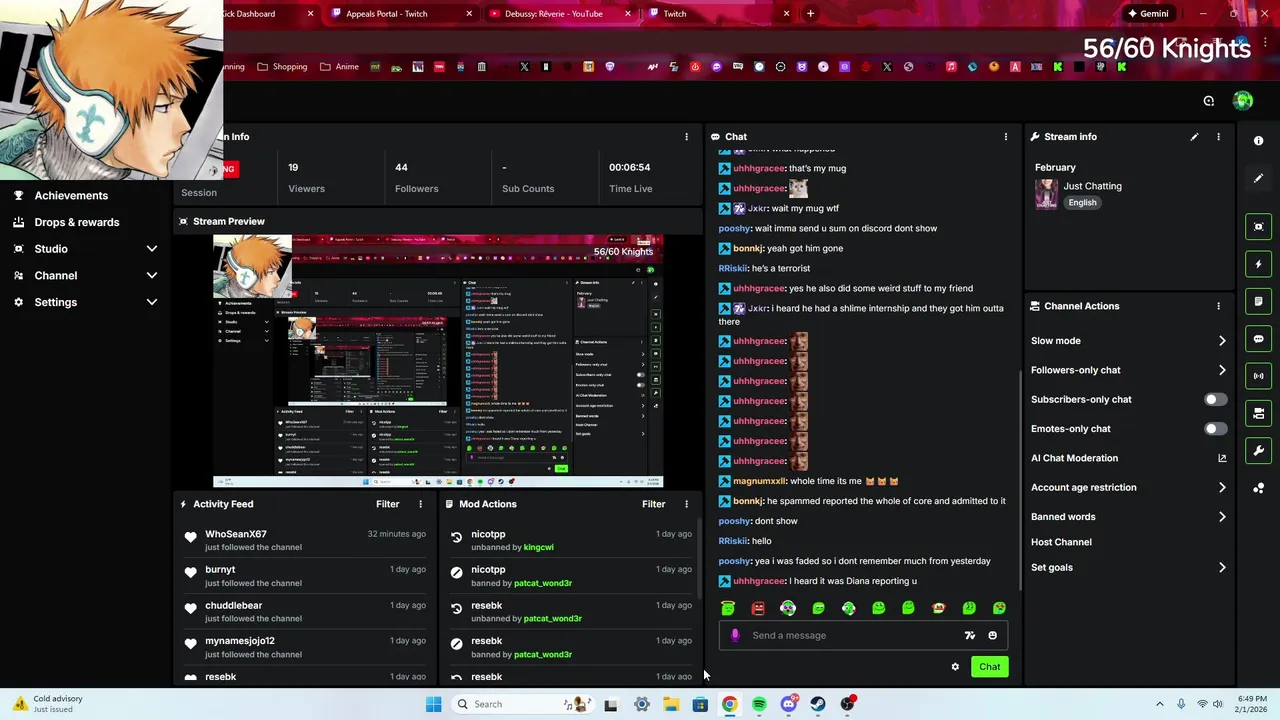Open Windows Start menu
1280x720 pixels.
[x=433, y=704]
